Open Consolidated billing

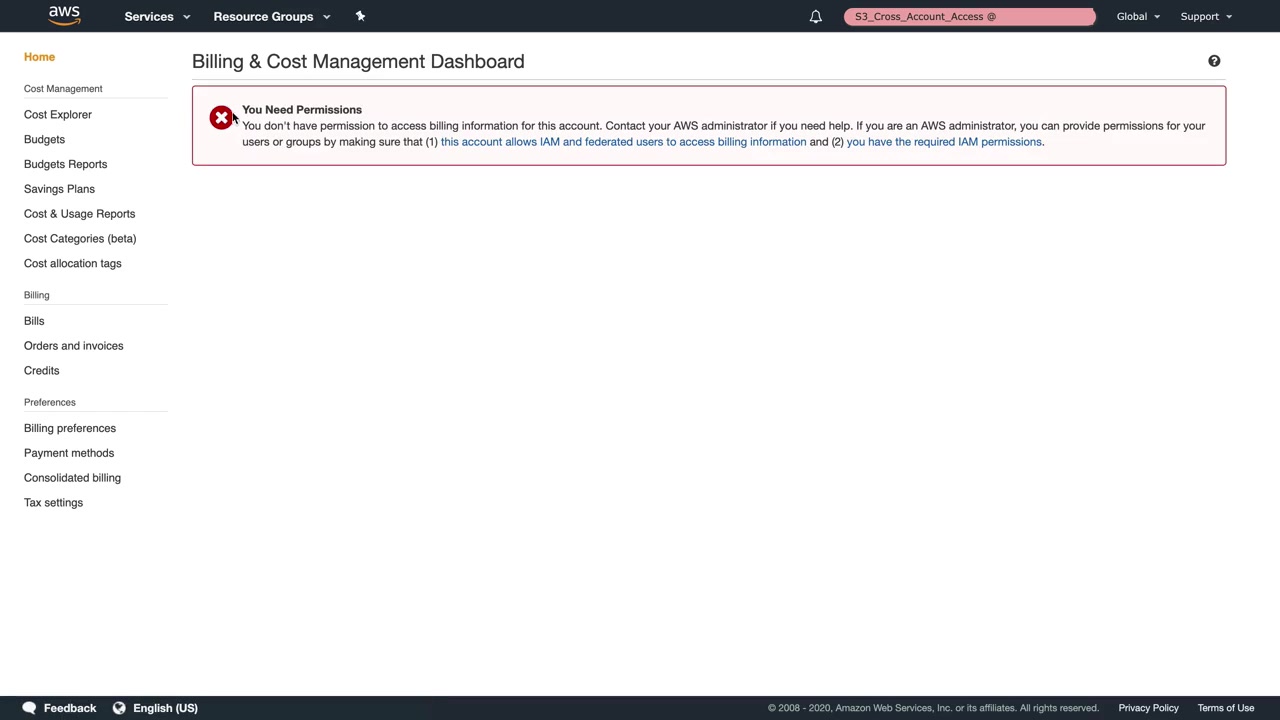click(x=72, y=478)
